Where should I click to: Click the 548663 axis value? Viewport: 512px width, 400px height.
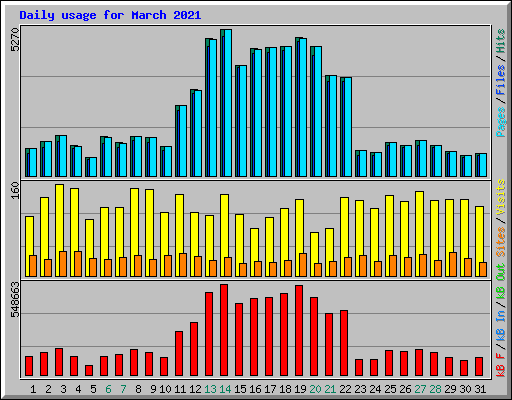point(15,300)
